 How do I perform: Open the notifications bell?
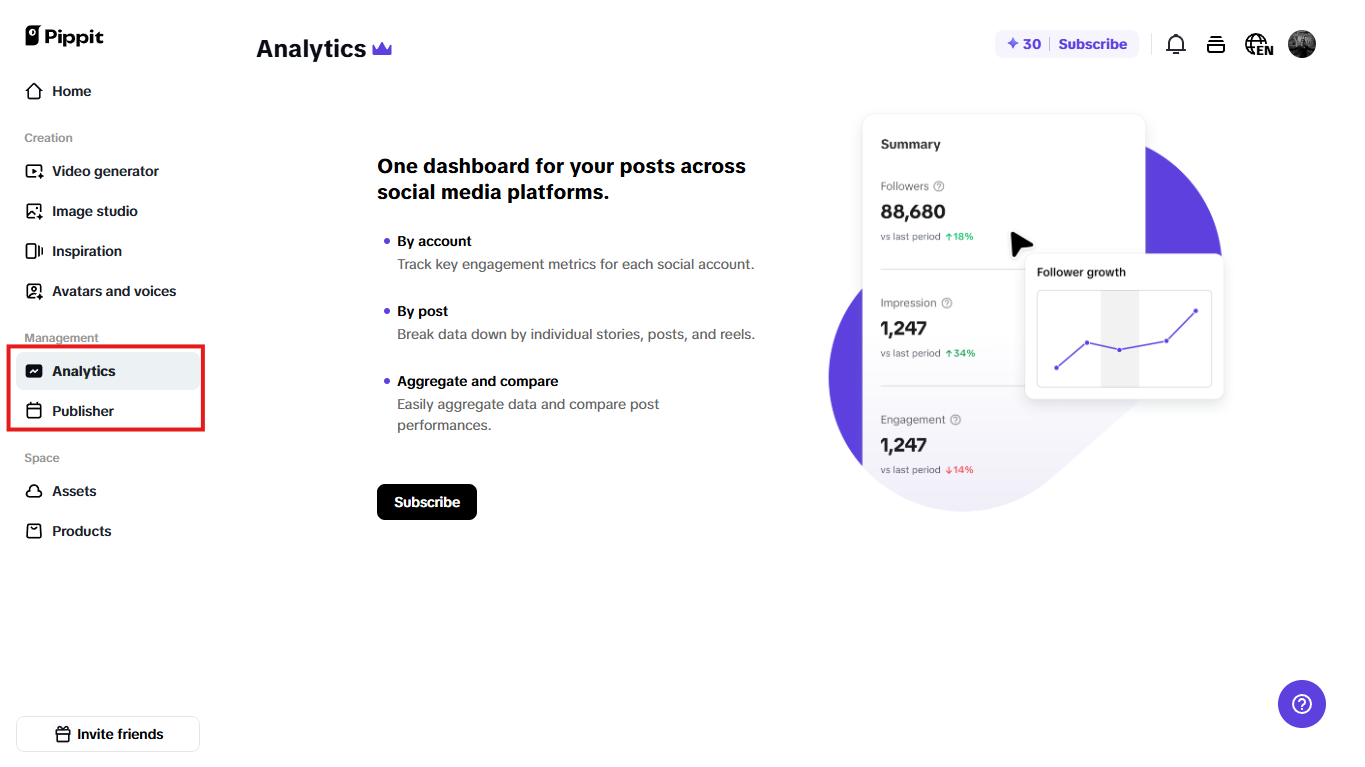(x=1175, y=44)
